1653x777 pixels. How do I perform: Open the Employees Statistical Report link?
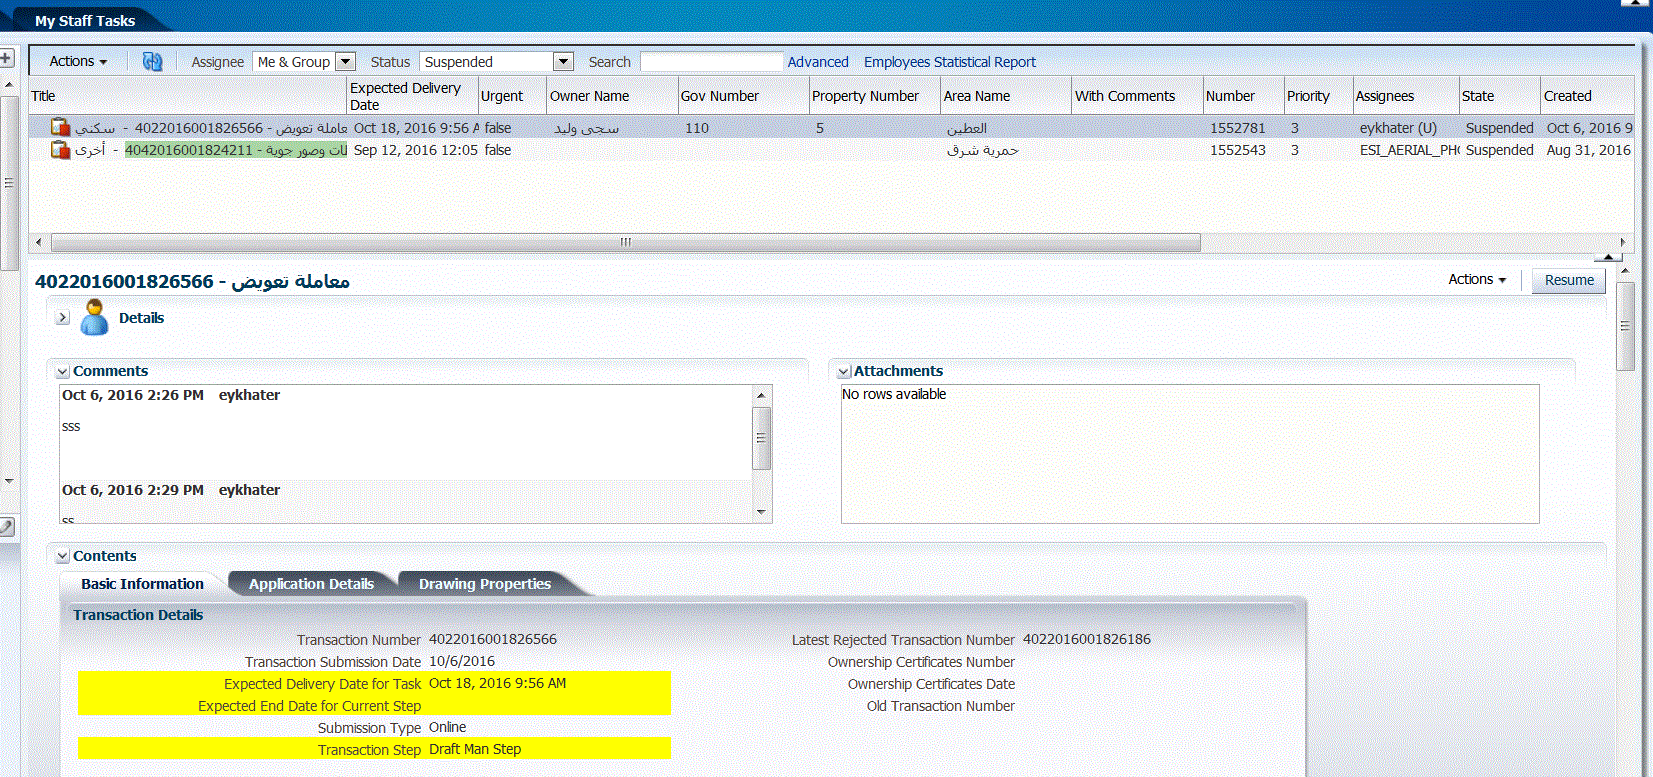point(950,62)
